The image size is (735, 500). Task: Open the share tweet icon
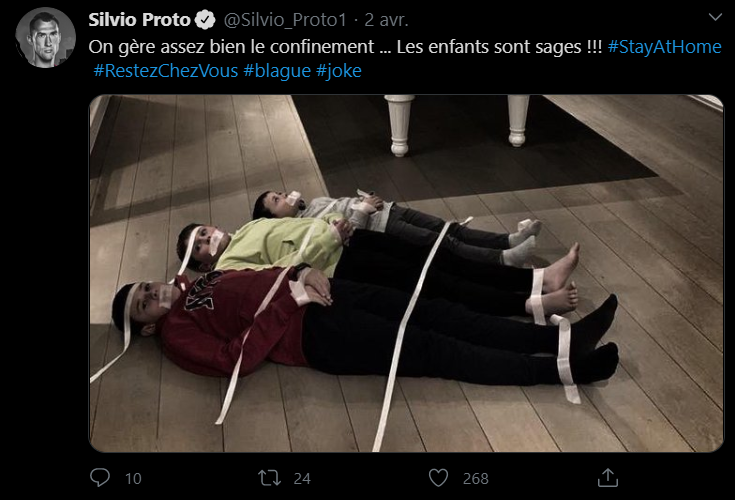coord(608,478)
